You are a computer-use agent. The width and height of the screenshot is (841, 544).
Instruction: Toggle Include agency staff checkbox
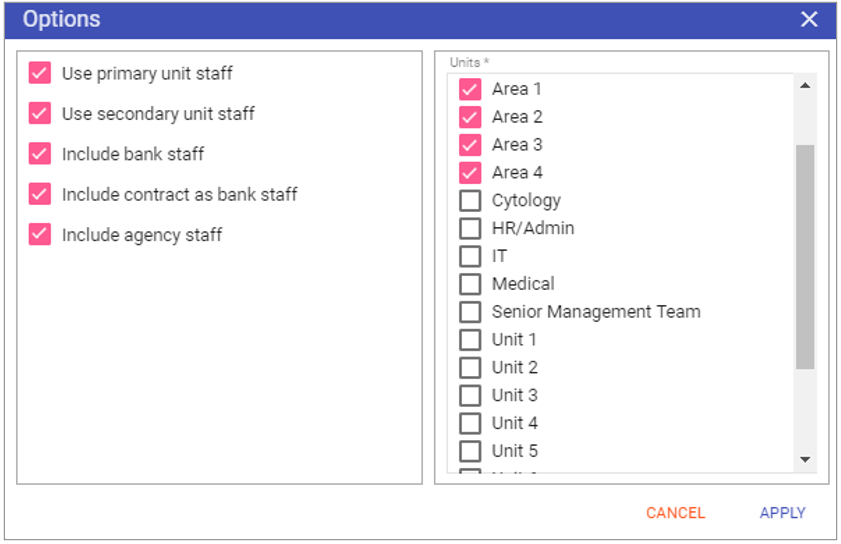click(40, 234)
